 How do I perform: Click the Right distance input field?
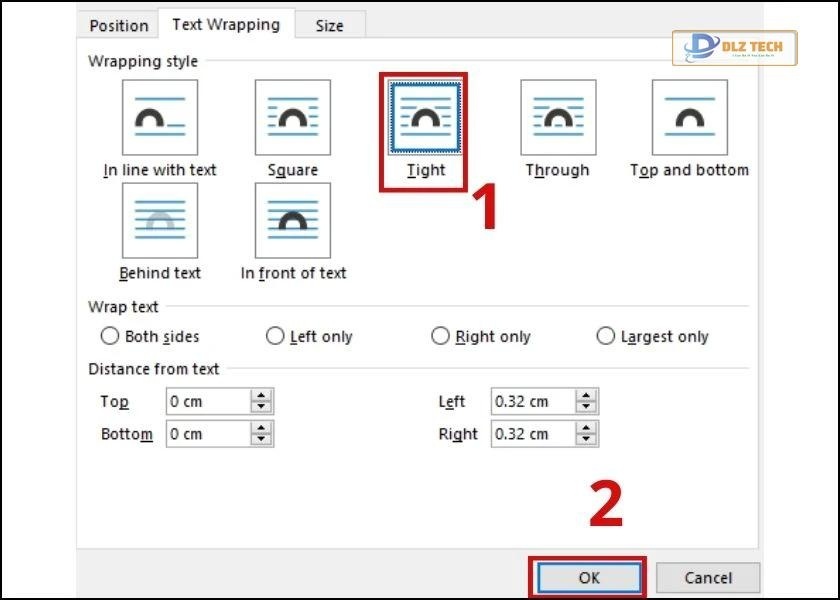pyautogui.click(x=531, y=434)
